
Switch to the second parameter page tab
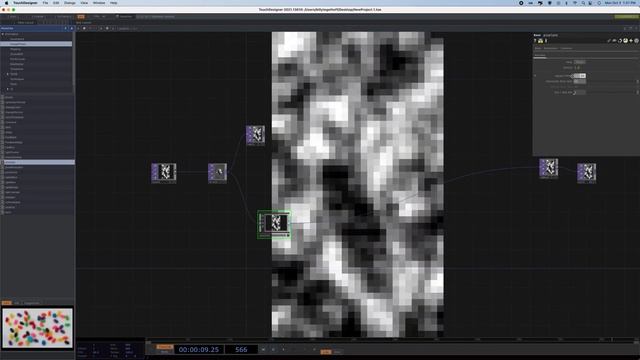click(x=551, y=48)
